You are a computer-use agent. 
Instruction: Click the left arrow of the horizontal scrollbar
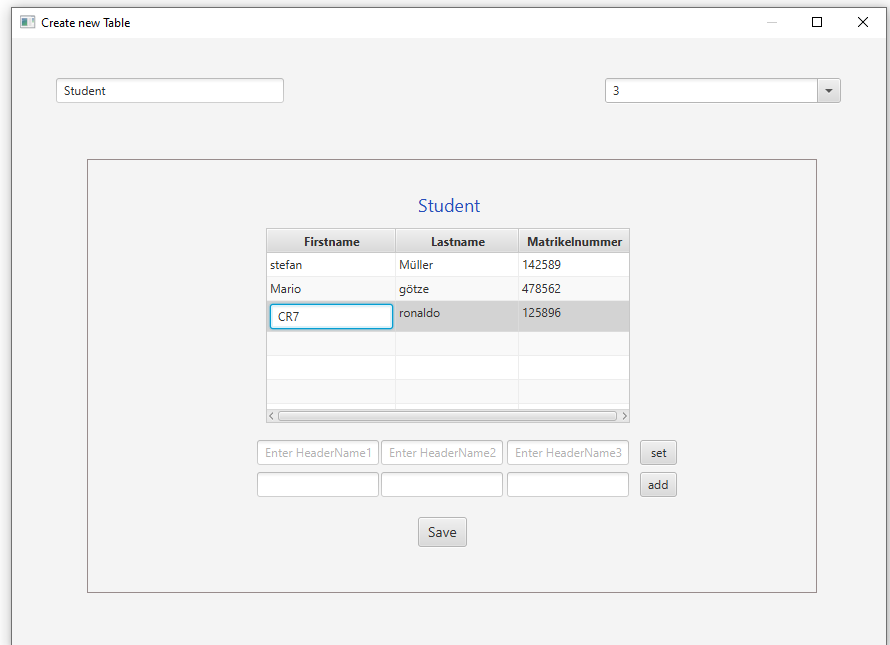[271, 415]
